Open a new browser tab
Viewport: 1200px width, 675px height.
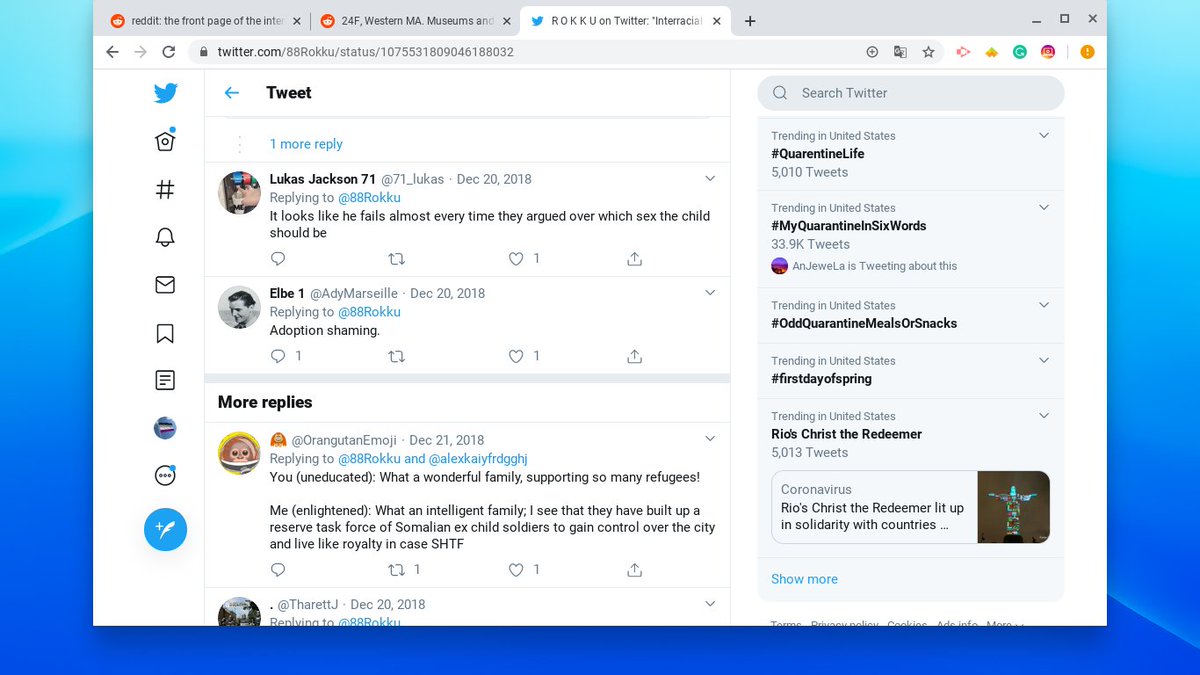point(750,21)
